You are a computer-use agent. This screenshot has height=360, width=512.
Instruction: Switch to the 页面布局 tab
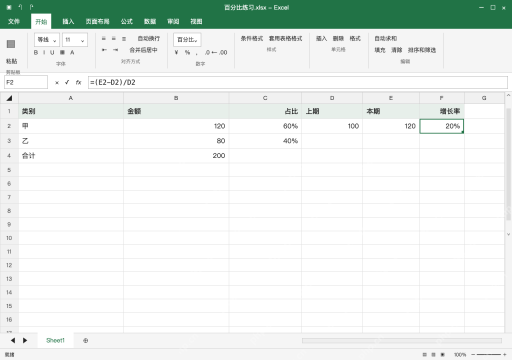(x=97, y=21)
